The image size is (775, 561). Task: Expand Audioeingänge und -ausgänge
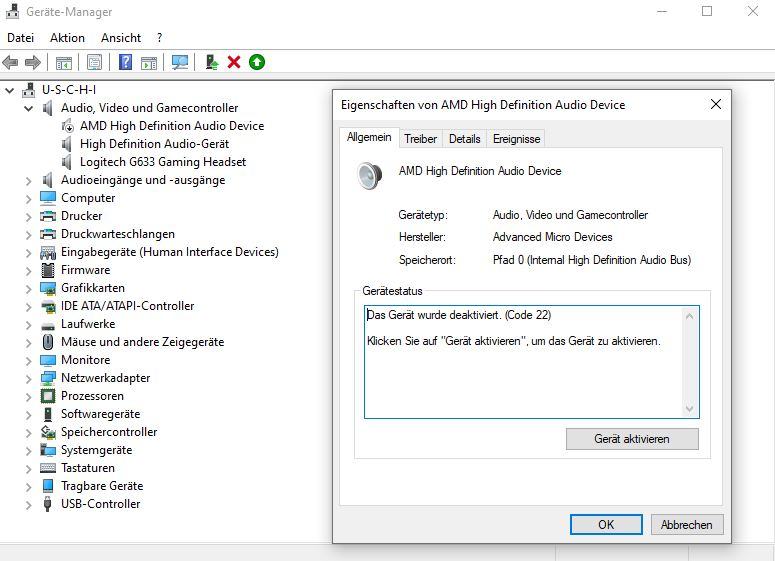(x=29, y=181)
